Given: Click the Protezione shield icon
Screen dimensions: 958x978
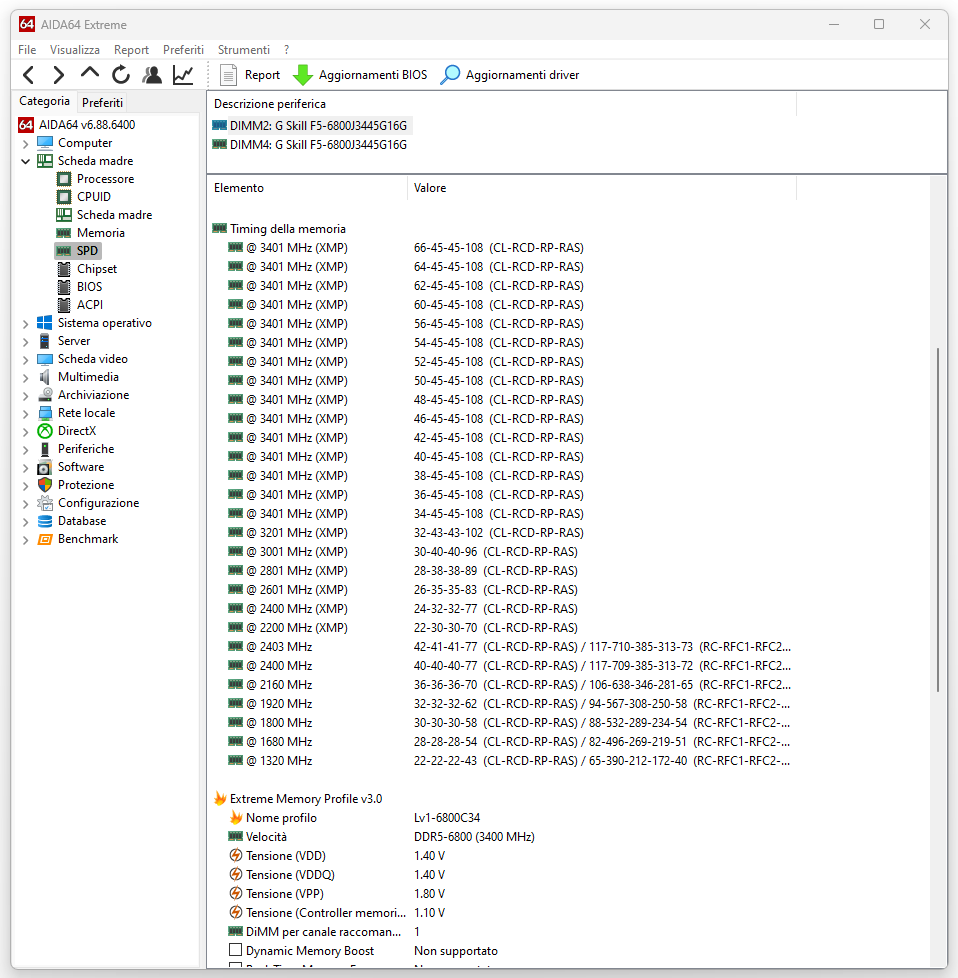Looking at the screenshot, I should coord(45,485).
